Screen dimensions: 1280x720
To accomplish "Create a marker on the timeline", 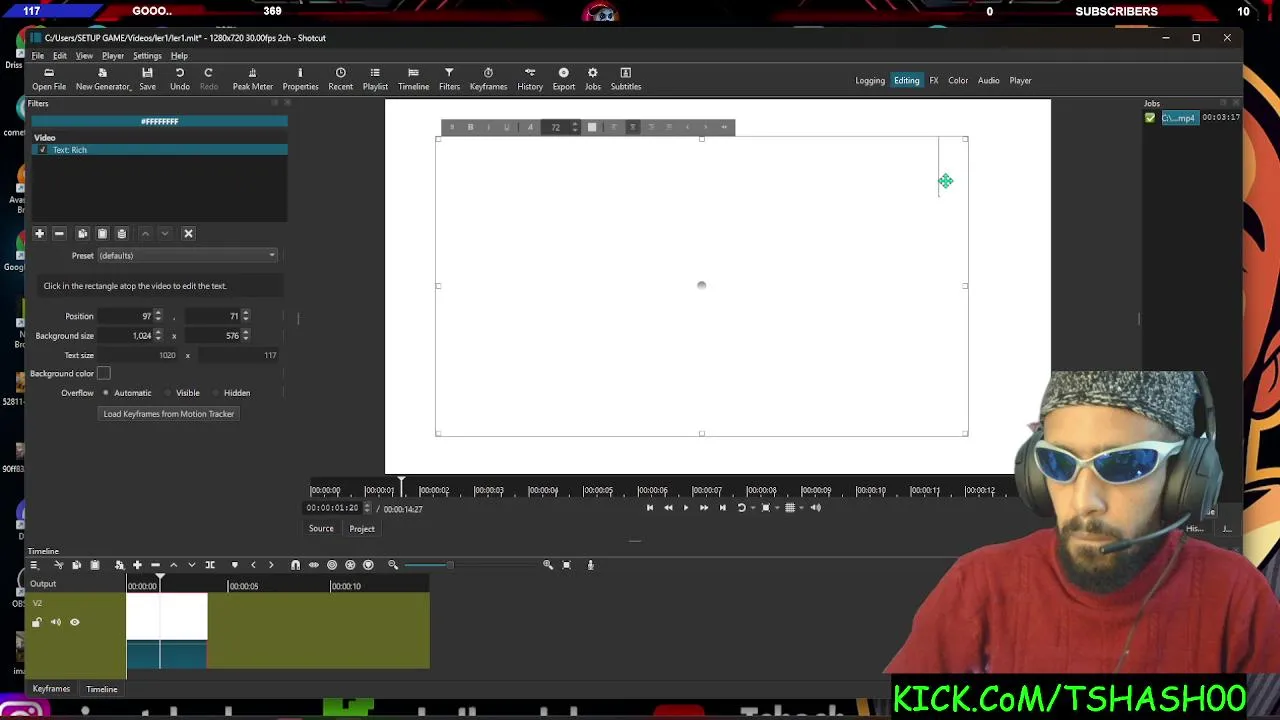I will coord(234,565).
